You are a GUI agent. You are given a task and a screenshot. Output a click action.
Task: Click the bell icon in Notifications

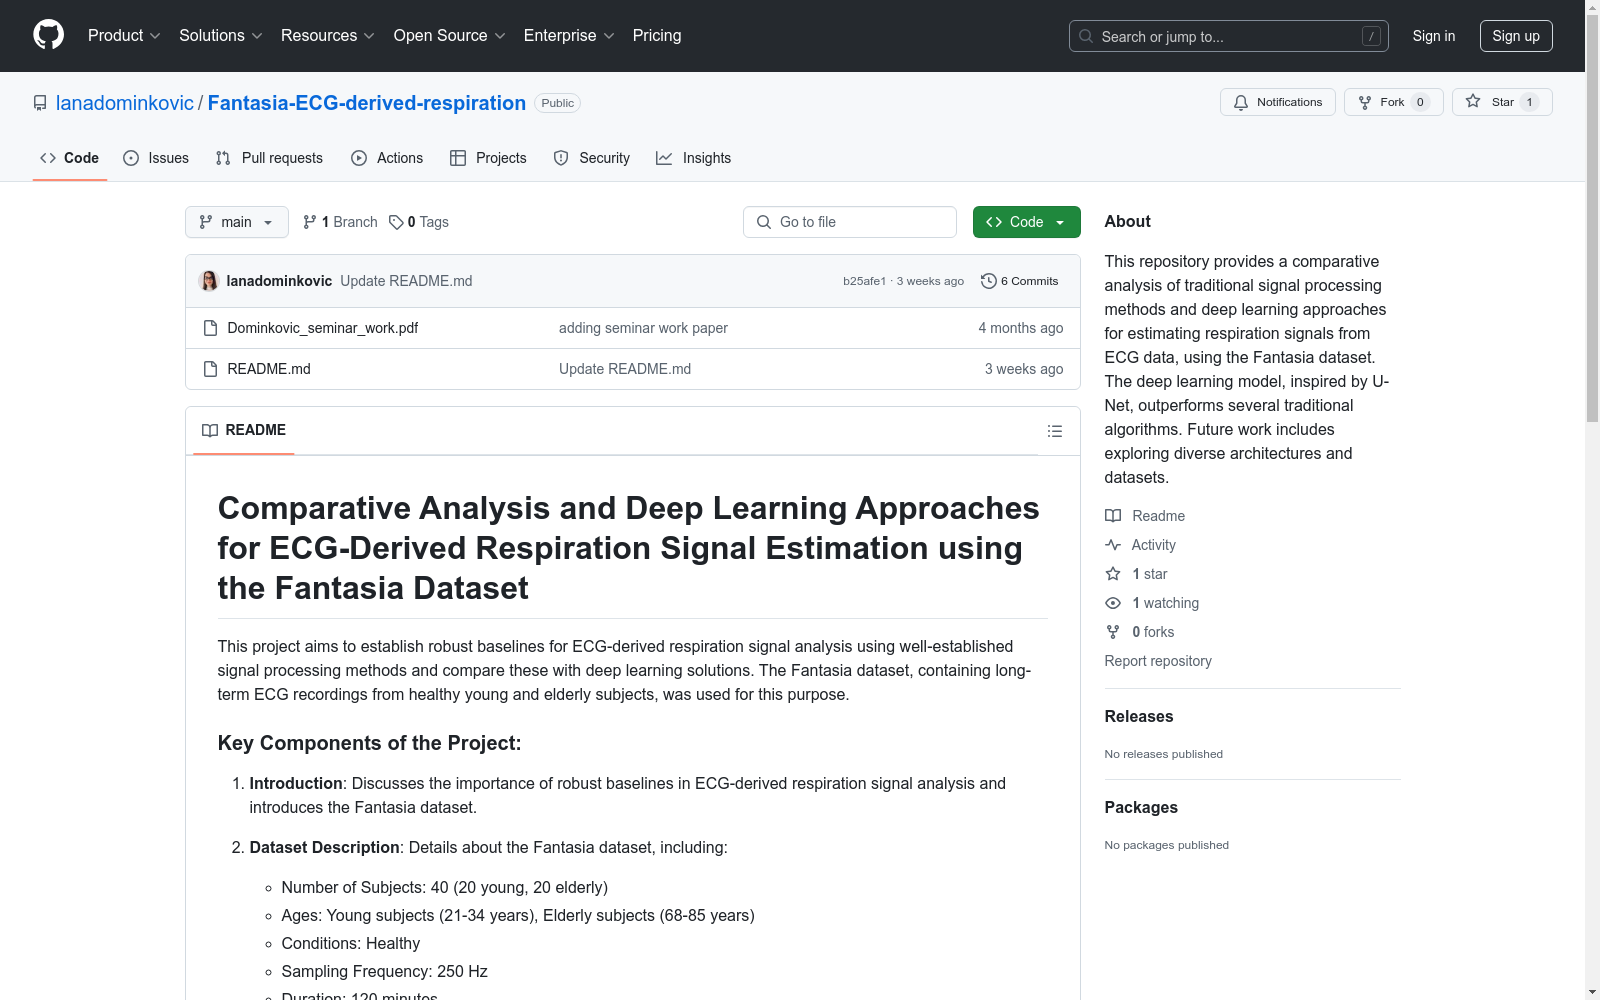[x=1241, y=102]
